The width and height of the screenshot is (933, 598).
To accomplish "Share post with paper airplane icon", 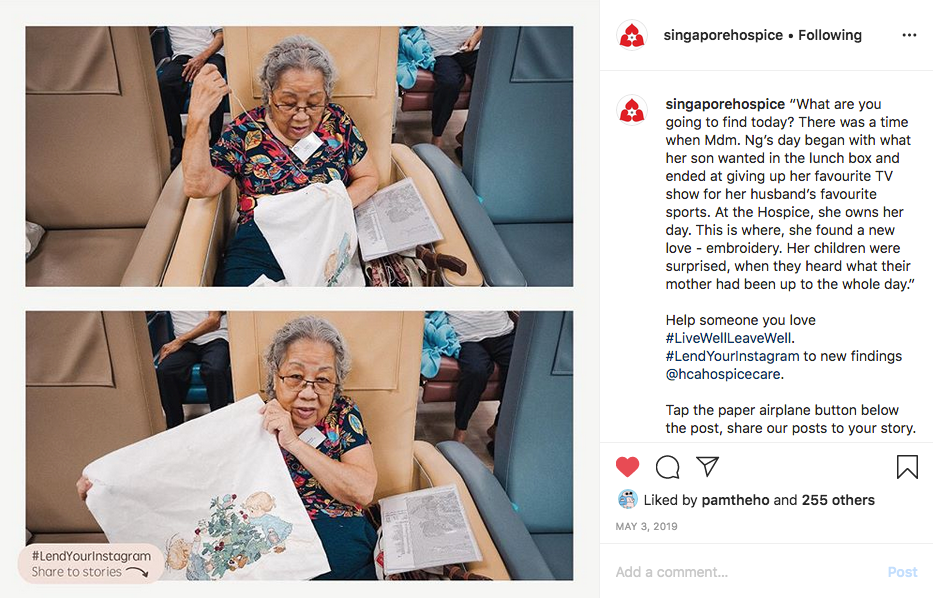I will click(707, 466).
